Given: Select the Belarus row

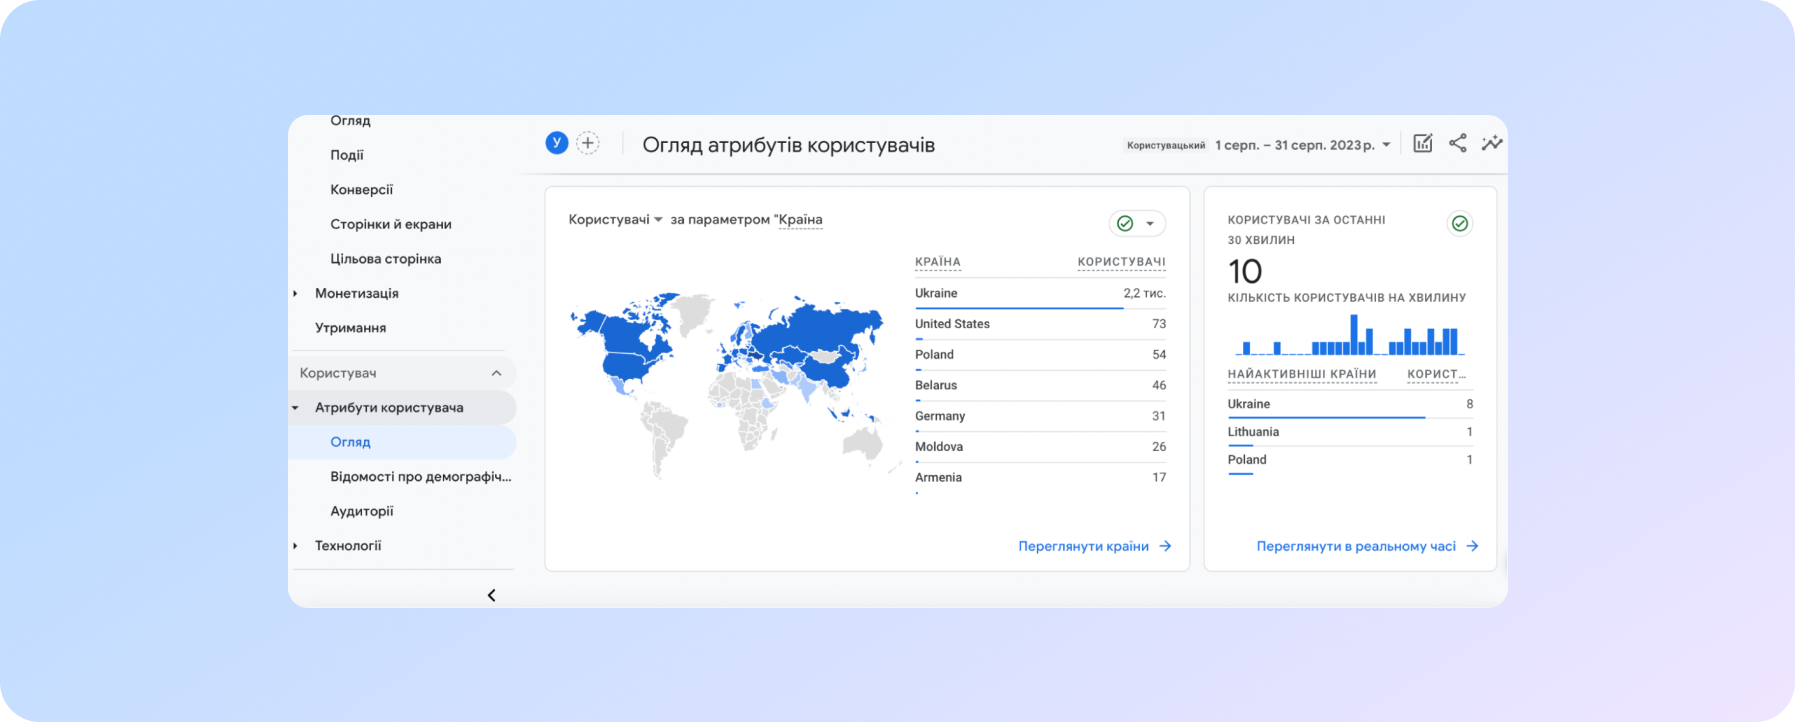Looking at the screenshot, I should point(1040,385).
